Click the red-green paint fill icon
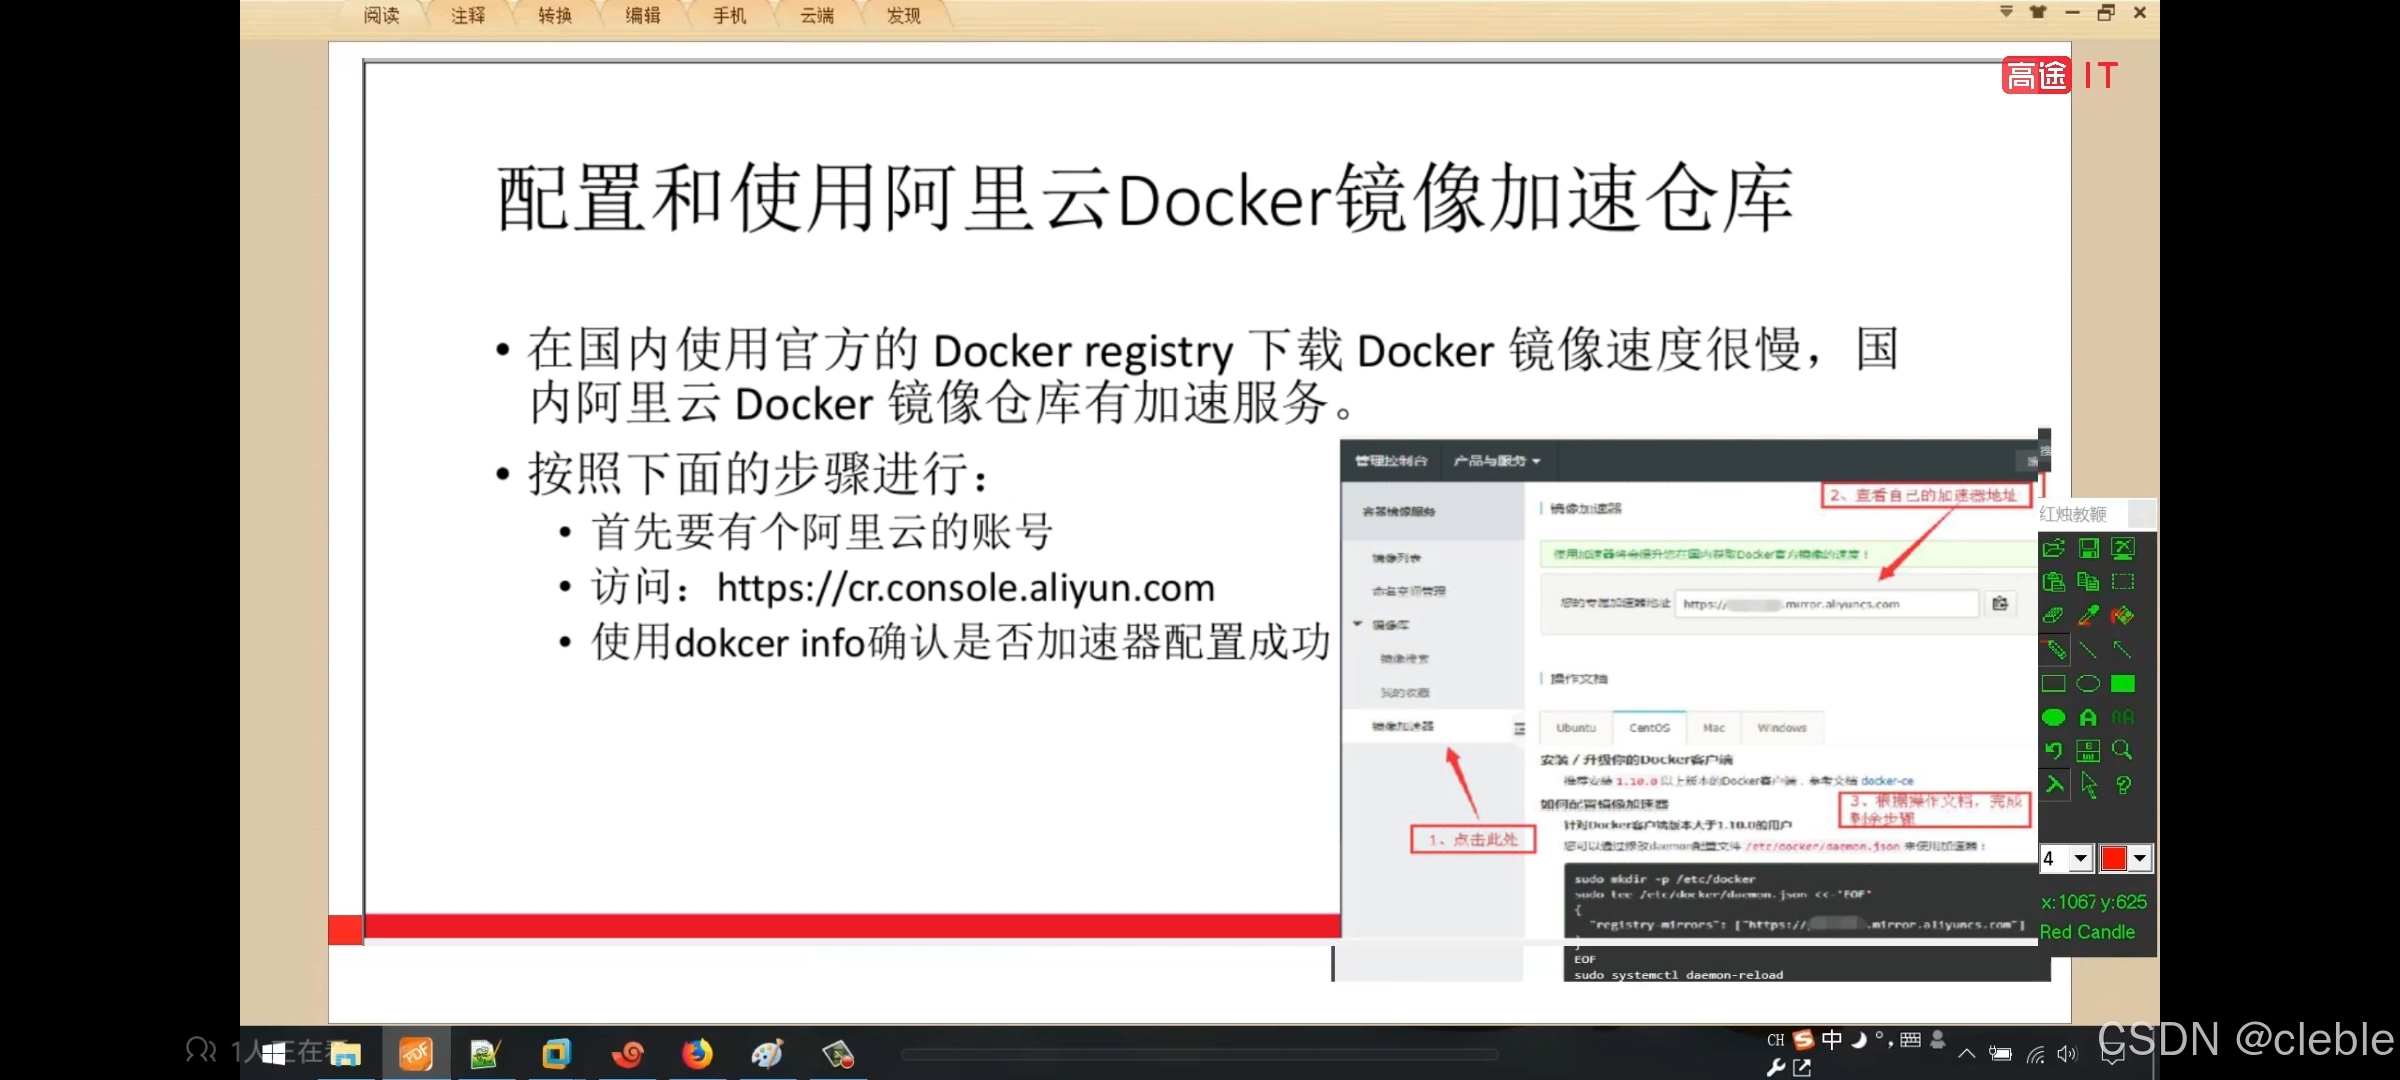The width and height of the screenshot is (2400, 1080). pyautogui.click(x=2123, y=616)
